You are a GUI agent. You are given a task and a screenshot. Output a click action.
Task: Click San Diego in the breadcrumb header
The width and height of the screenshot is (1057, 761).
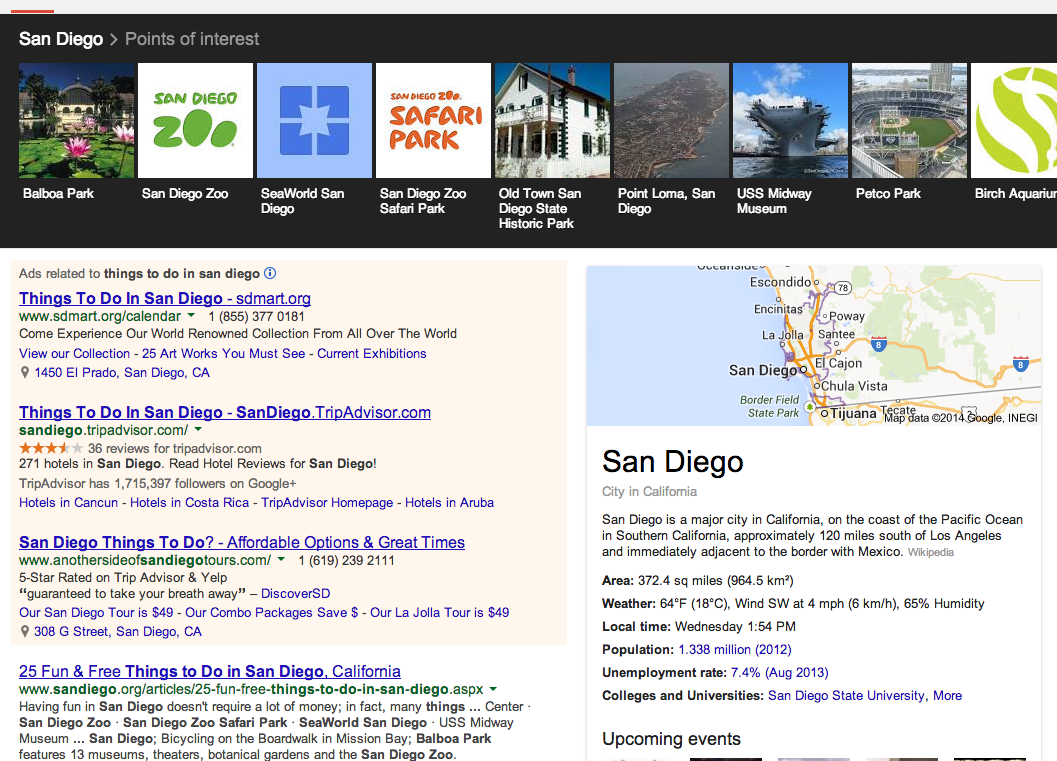click(x=61, y=39)
